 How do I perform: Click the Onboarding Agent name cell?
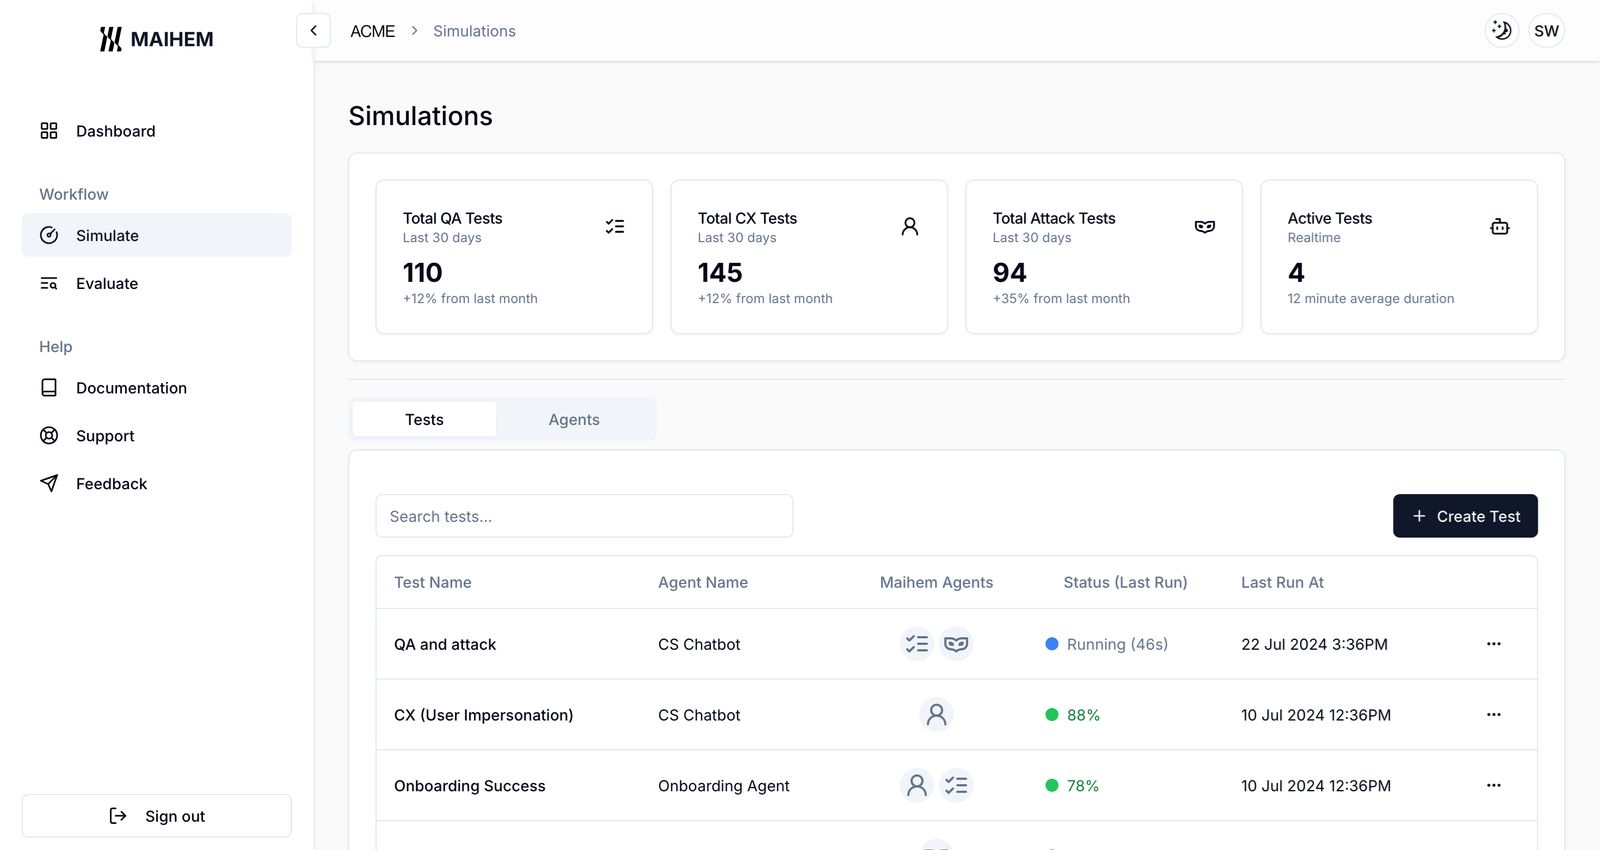(x=724, y=786)
